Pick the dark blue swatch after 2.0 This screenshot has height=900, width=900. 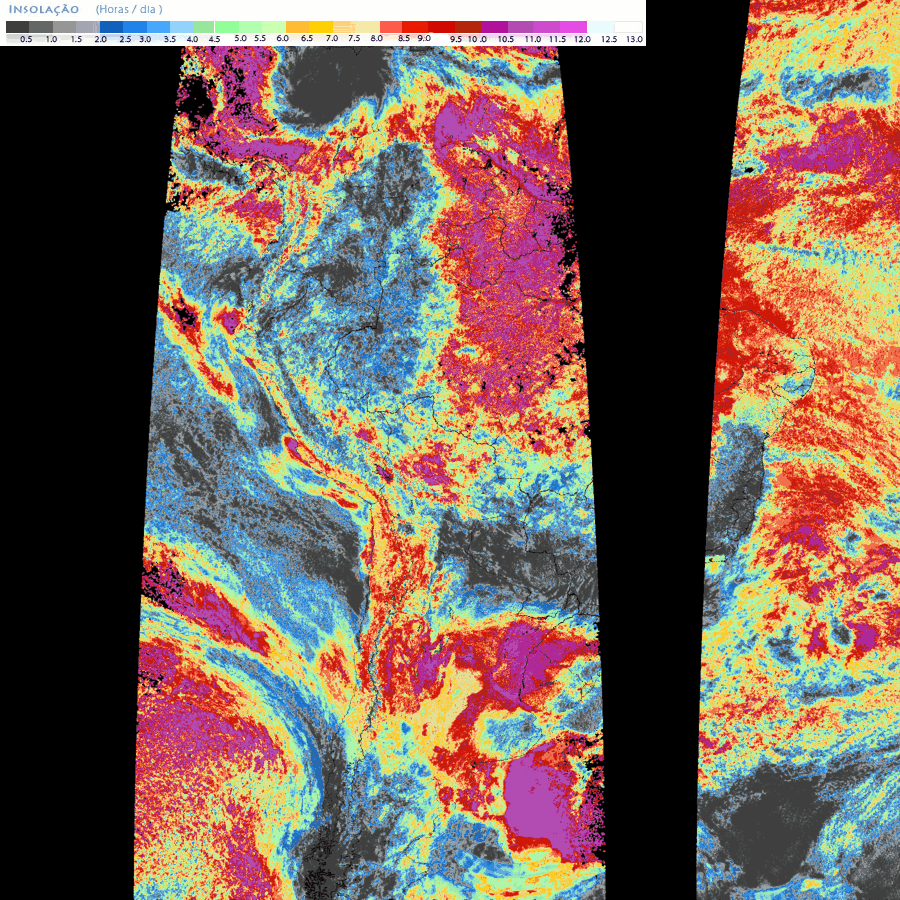coord(111,27)
